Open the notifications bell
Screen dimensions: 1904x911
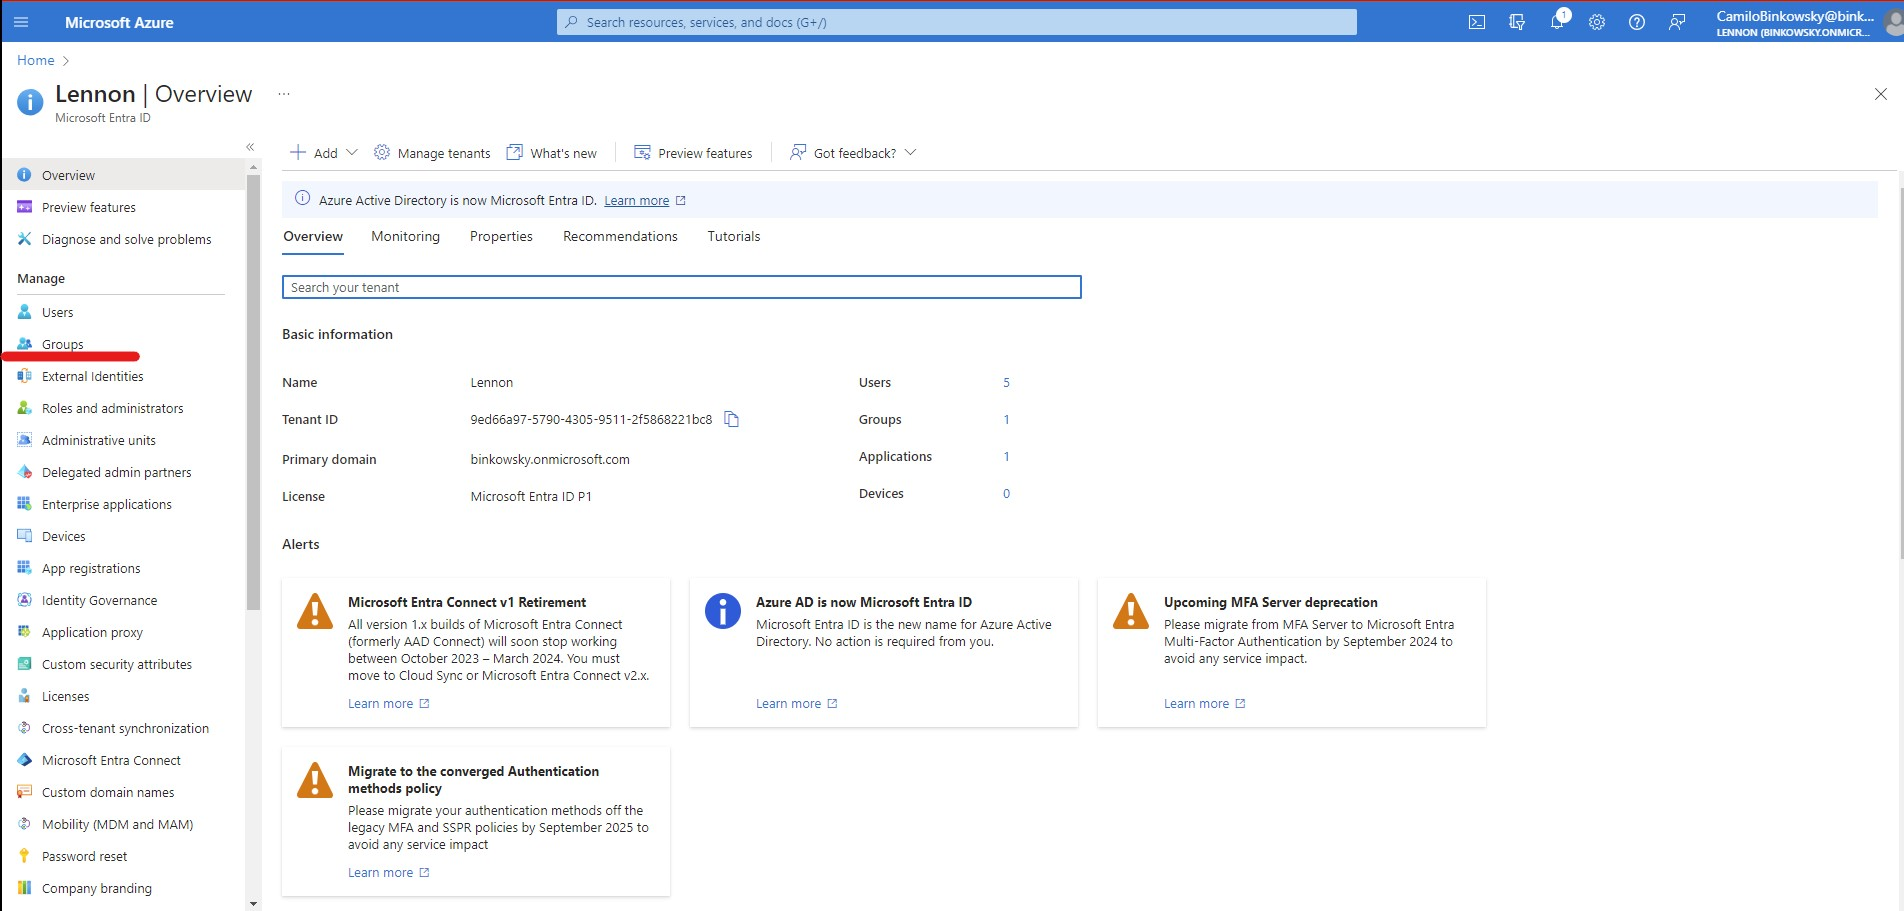coord(1557,22)
